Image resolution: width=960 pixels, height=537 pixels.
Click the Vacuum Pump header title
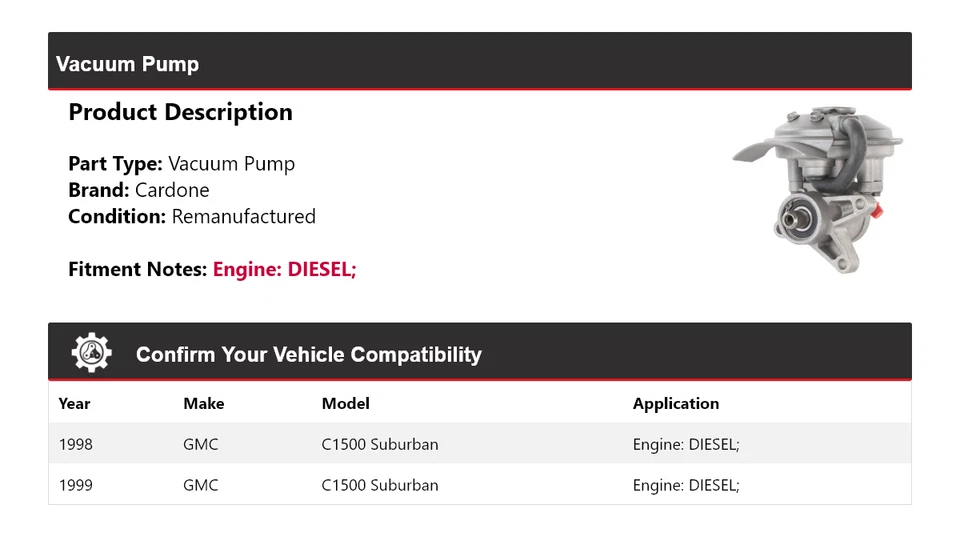point(127,64)
